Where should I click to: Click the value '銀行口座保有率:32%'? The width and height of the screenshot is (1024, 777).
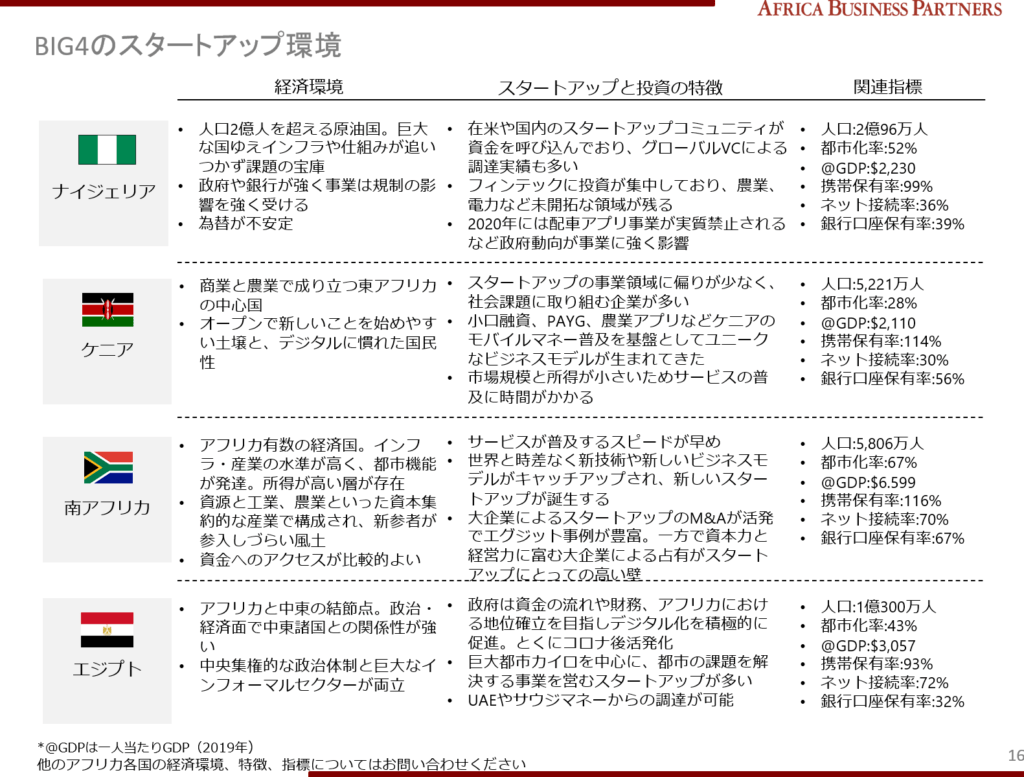(892, 701)
